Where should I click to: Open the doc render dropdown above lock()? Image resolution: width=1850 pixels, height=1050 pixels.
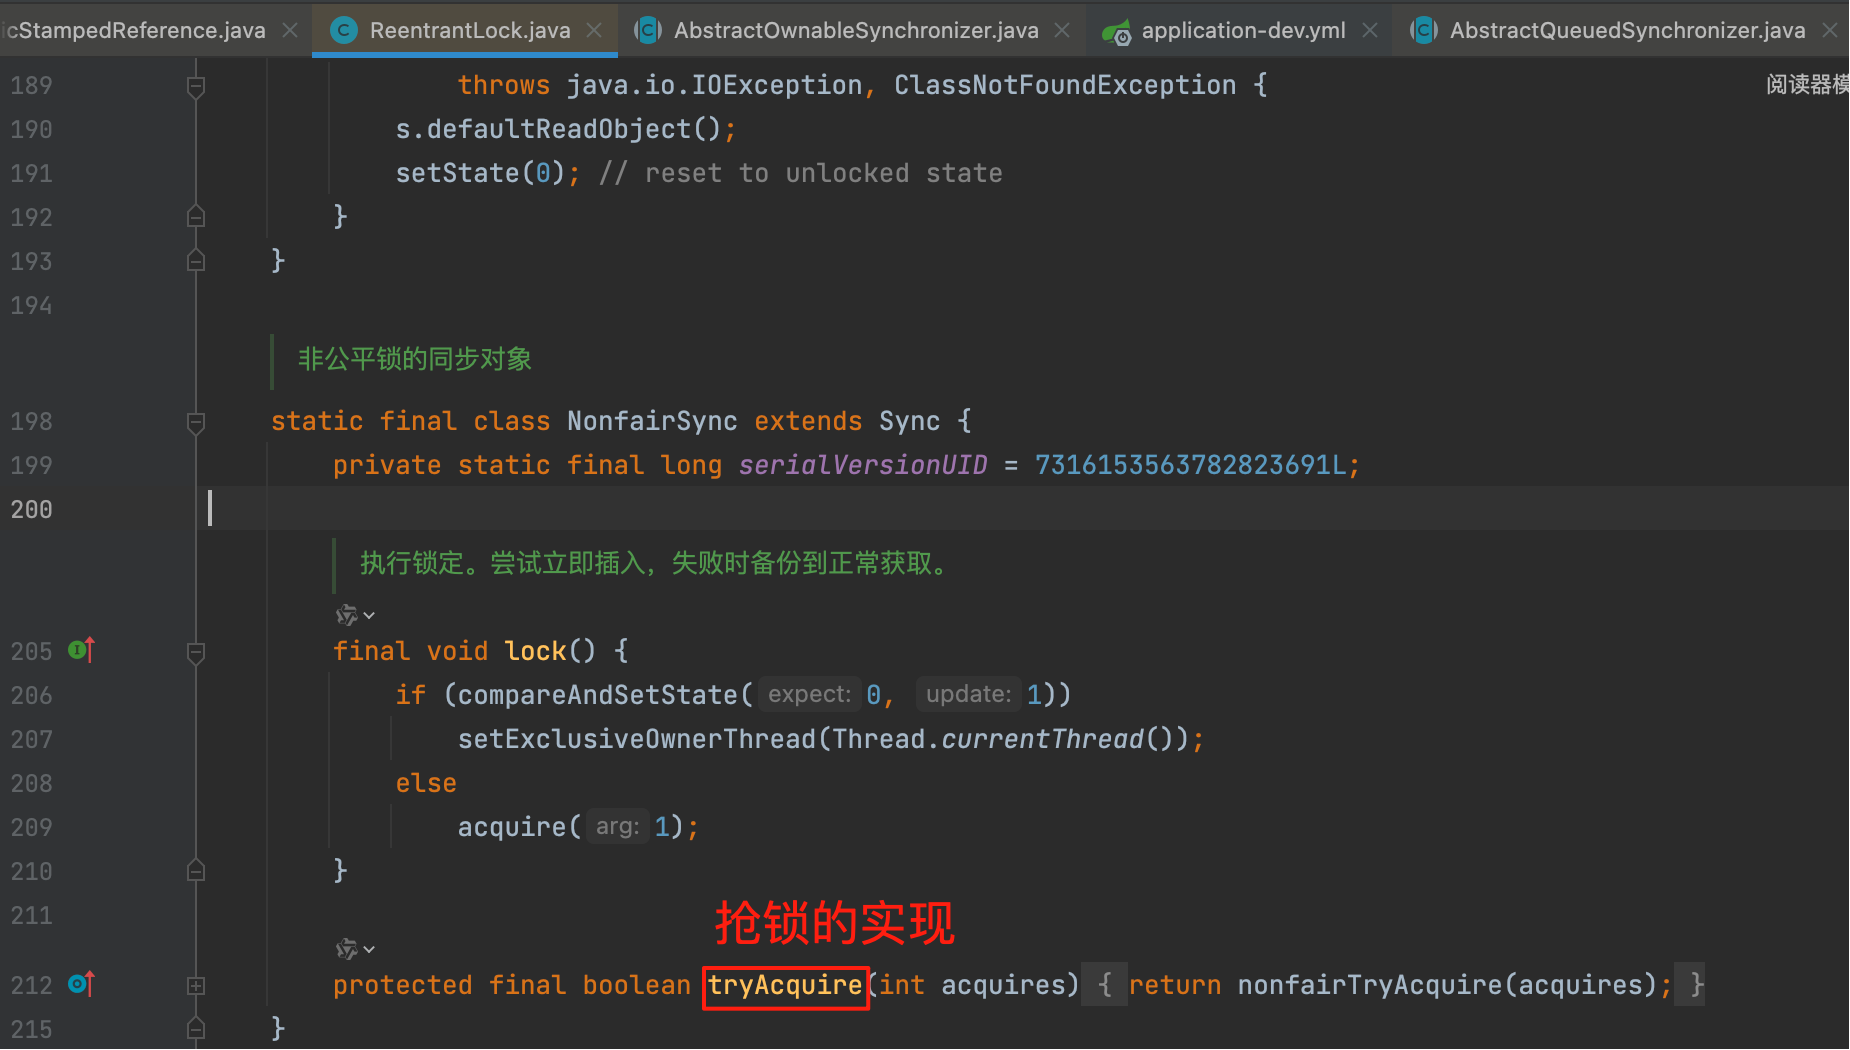tap(355, 614)
